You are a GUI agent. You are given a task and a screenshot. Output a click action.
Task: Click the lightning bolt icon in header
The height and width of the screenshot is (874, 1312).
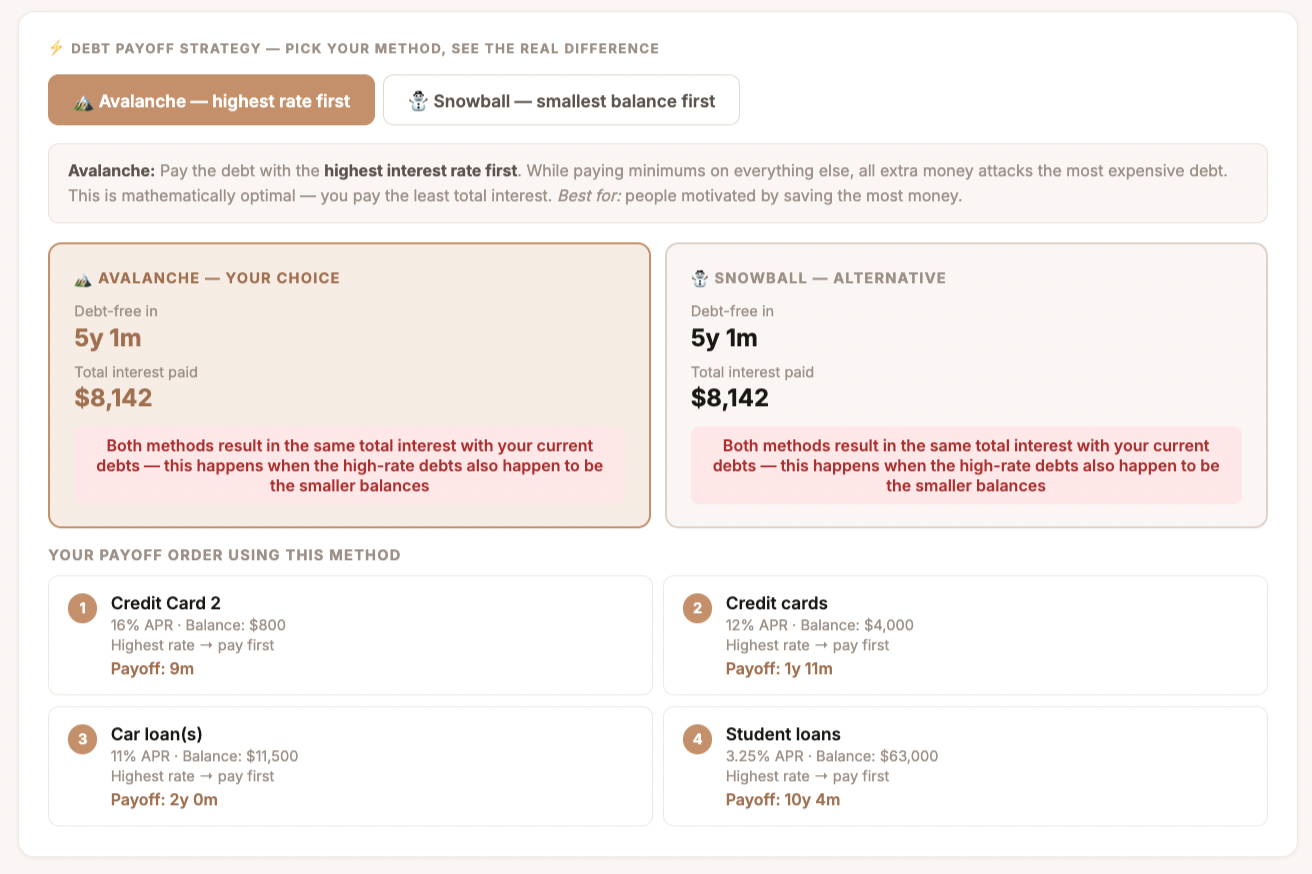[56, 48]
